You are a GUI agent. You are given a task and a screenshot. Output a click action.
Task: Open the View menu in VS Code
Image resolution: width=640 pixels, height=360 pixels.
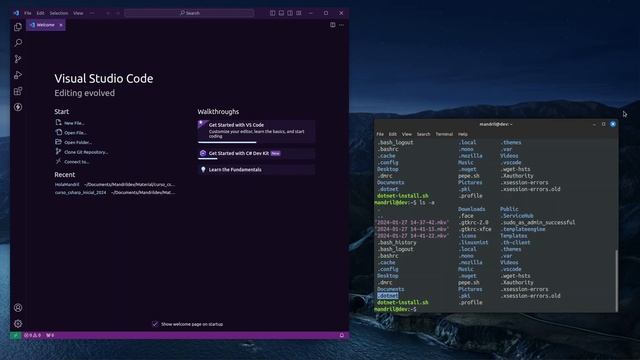(x=78, y=13)
